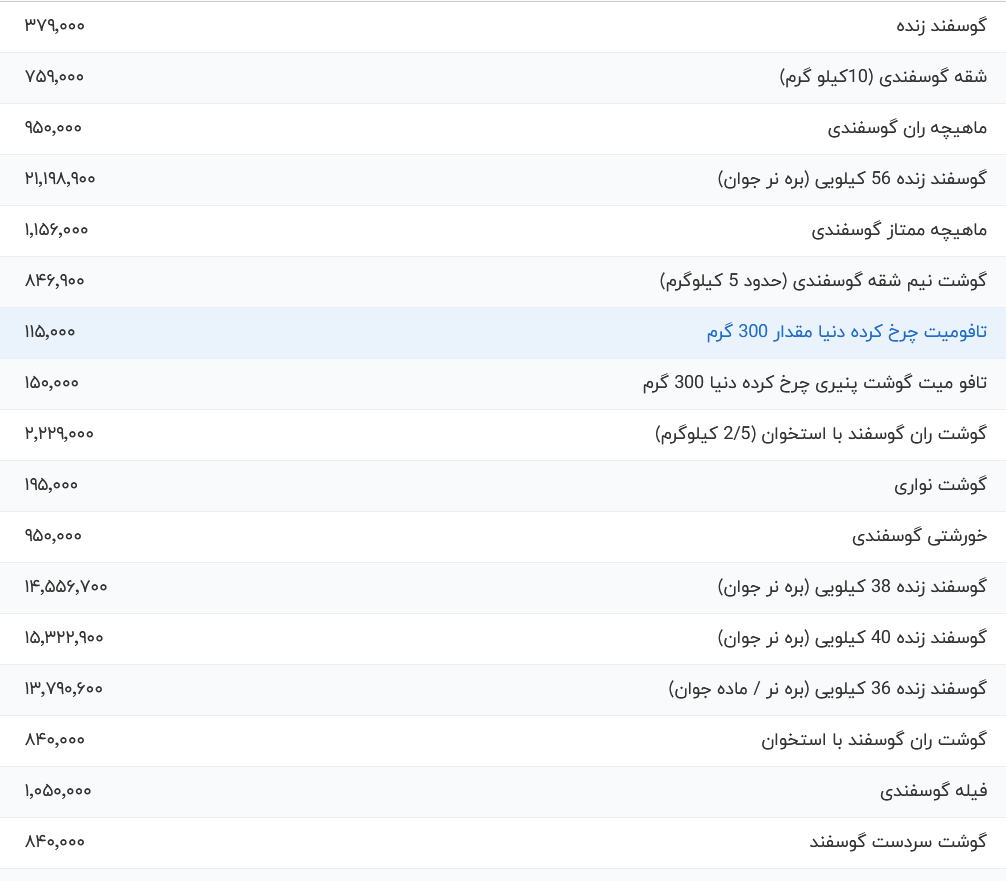Open گوشت ران گوسفند (2/5 کیلوگرم) link
Viewport: 1006px width, 881px height.
pyautogui.click(x=820, y=434)
